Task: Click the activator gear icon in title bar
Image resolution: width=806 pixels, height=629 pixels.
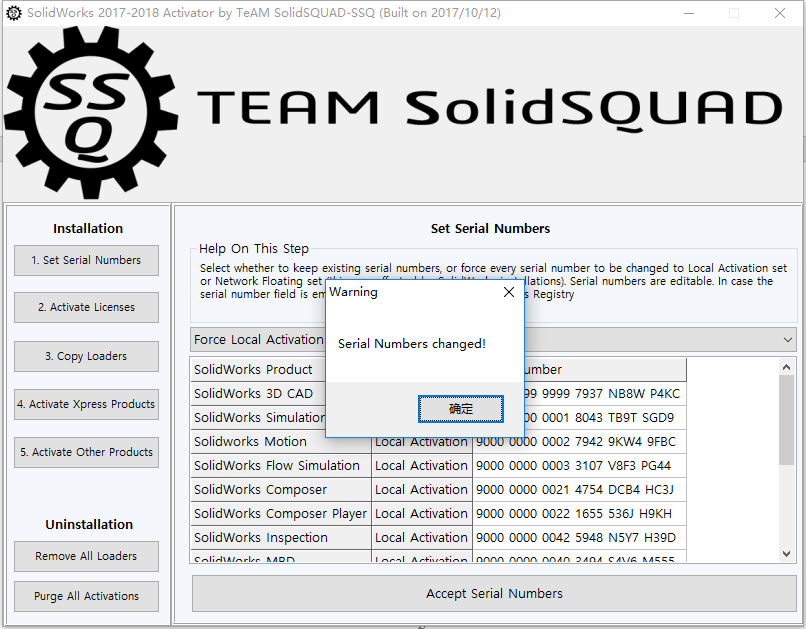Action: point(14,13)
